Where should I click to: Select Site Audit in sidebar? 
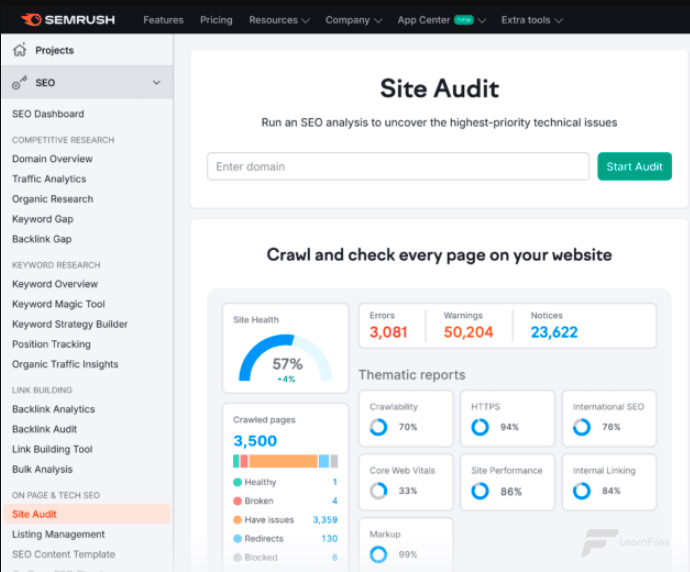pos(87,514)
